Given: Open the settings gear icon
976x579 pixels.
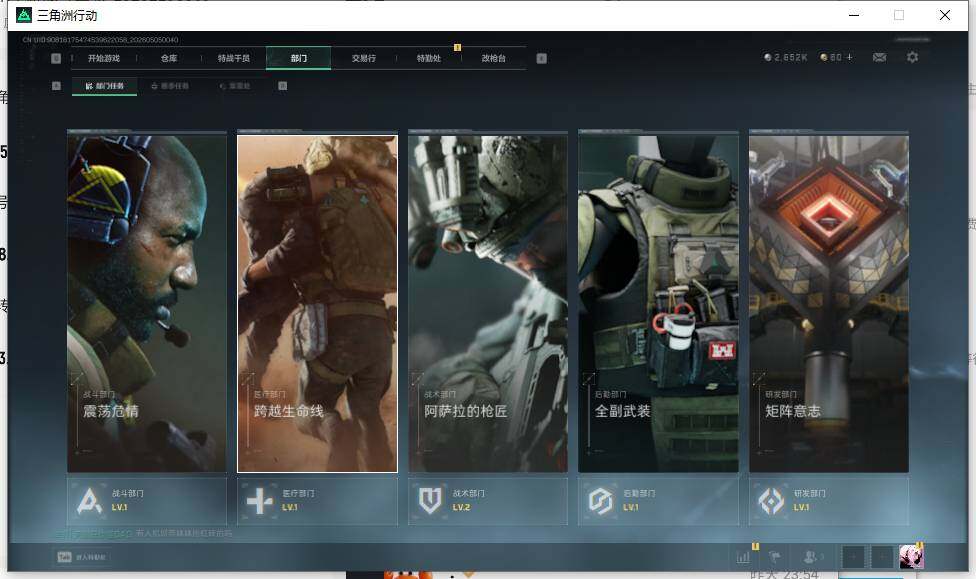Looking at the screenshot, I should tap(913, 57).
